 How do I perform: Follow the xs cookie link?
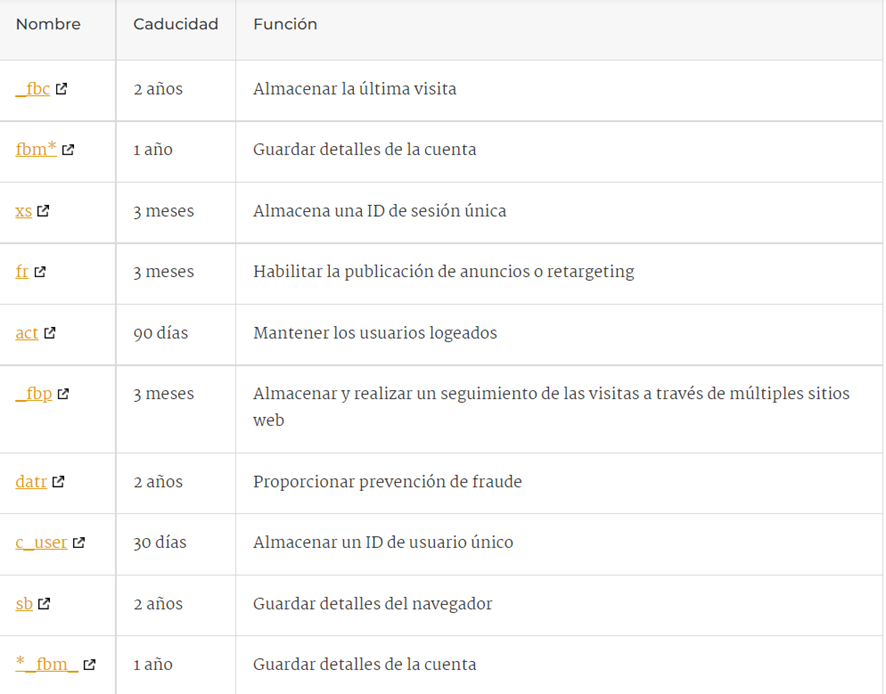[24, 211]
